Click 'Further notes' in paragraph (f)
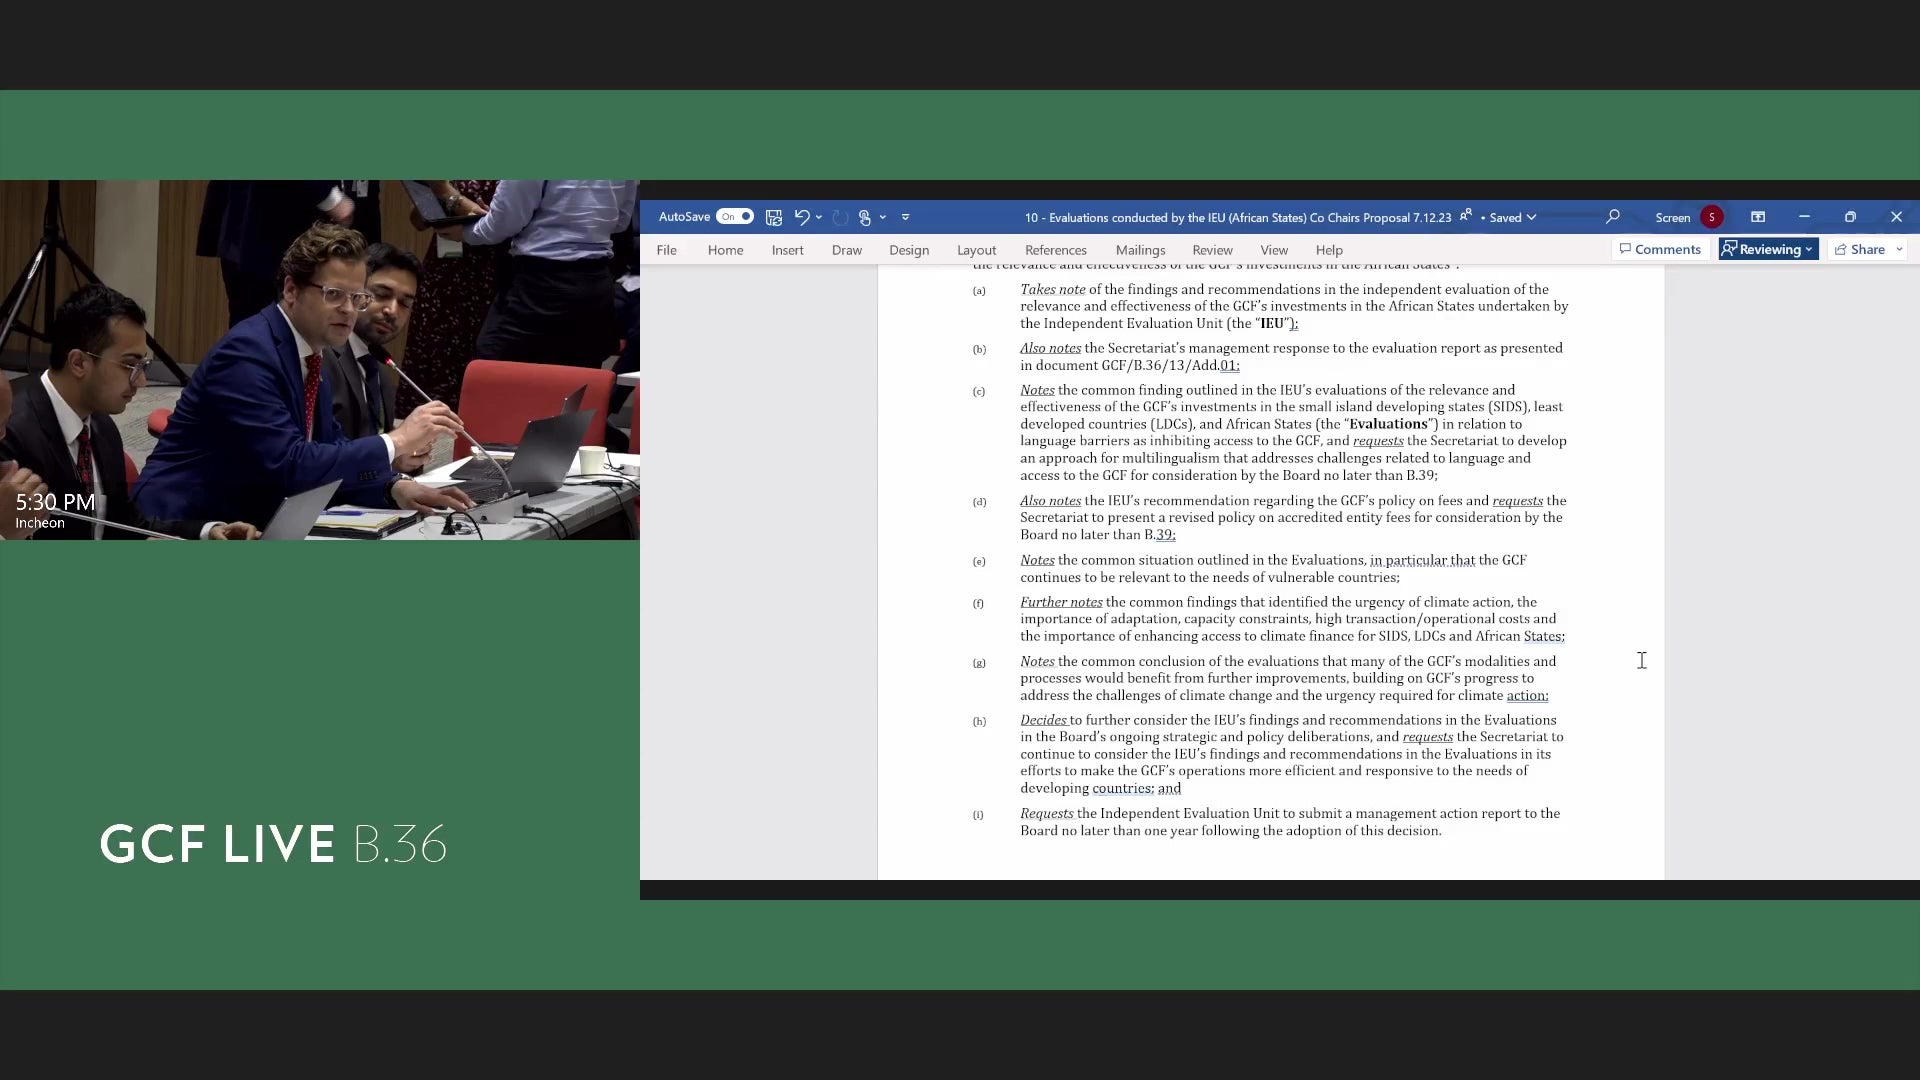The image size is (1920, 1080). coord(1061,602)
